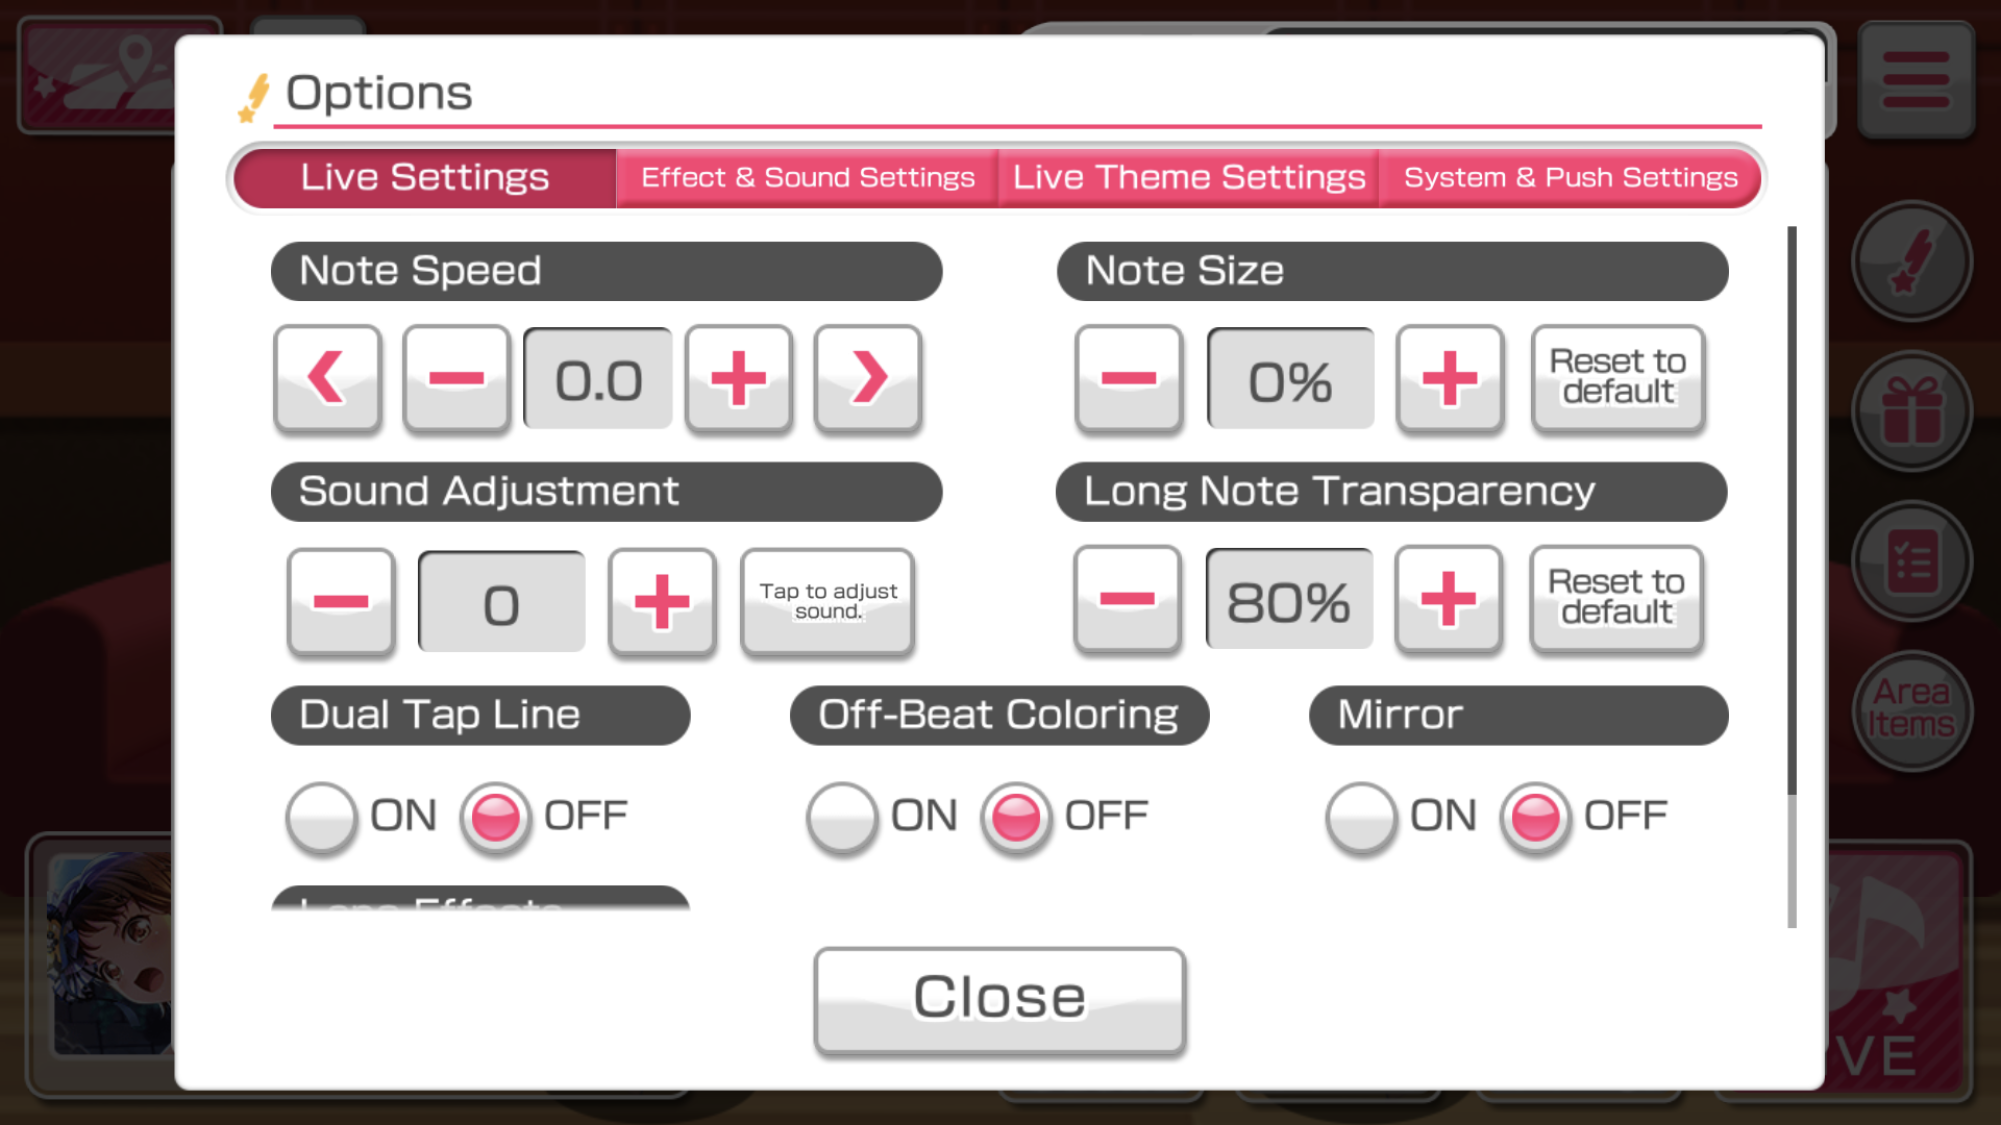This screenshot has width=2001, height=1125.
Task: Click the note size increment plus icon
Action: [x=1447, y=380]
